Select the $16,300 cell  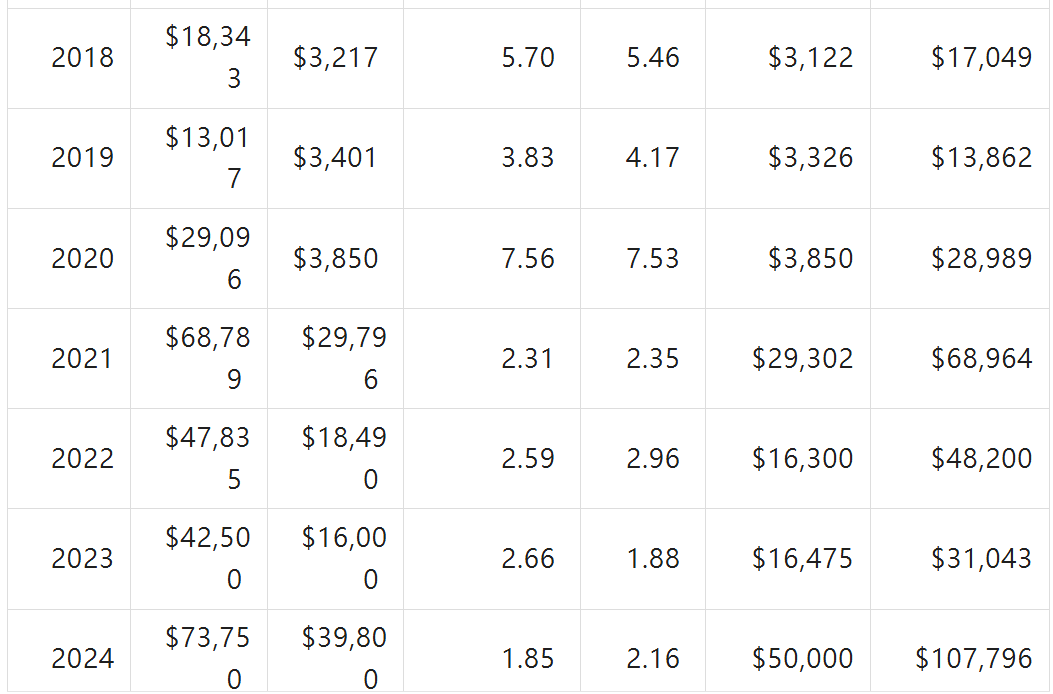[802, 458]
